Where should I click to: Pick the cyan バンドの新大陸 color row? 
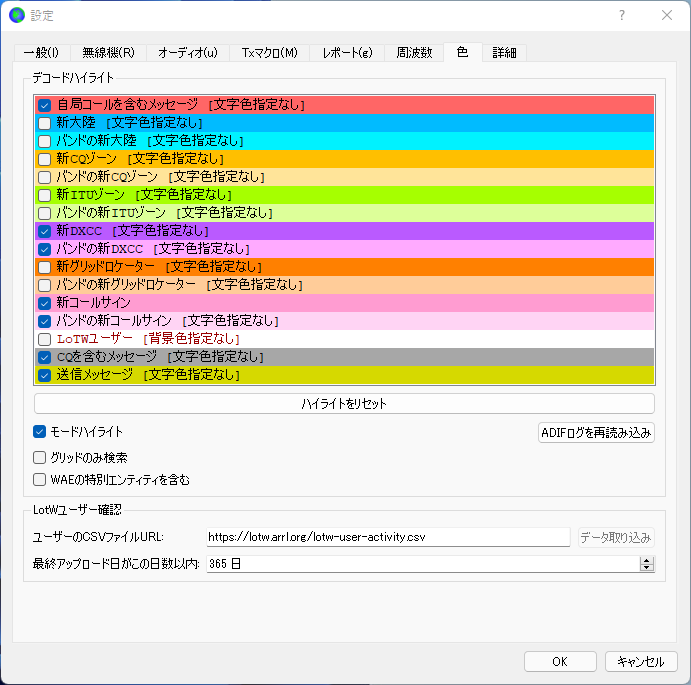[345, 141]
